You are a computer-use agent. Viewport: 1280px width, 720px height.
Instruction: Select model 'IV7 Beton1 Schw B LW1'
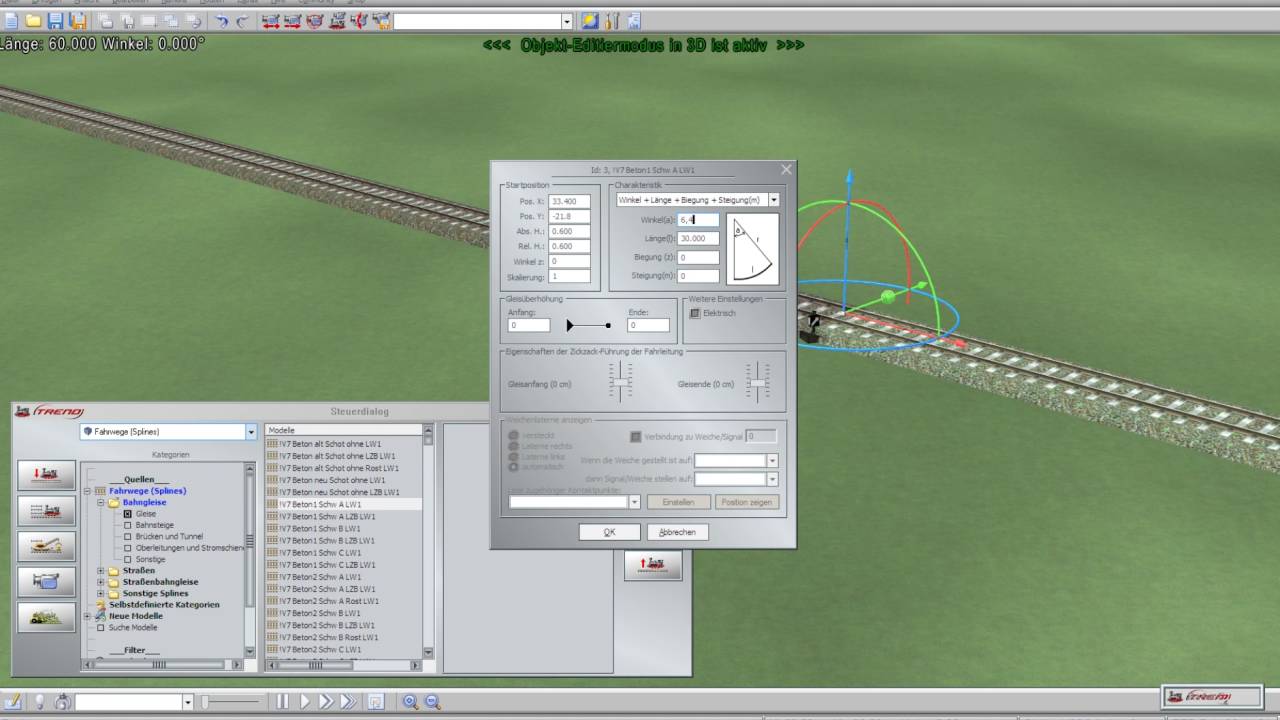(x=320, y=528)
